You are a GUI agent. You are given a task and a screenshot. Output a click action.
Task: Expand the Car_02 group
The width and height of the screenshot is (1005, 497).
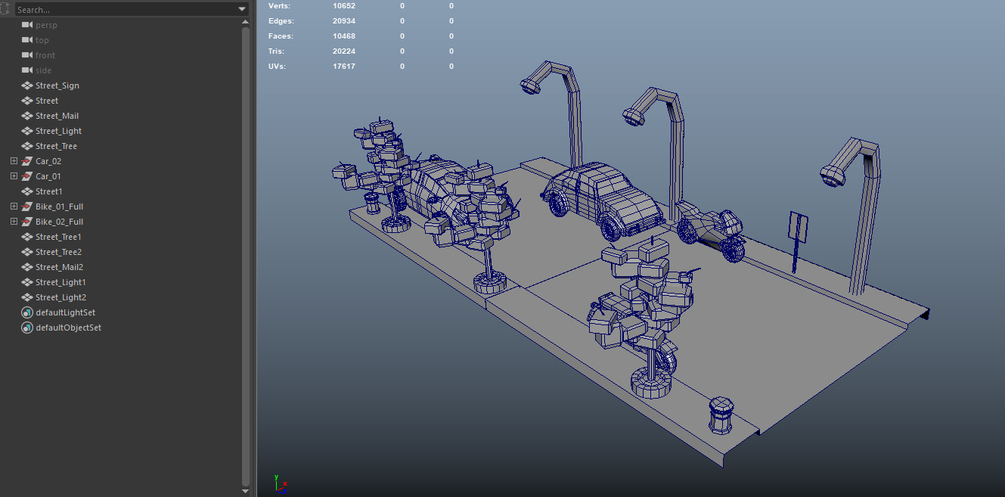[14, 161]
